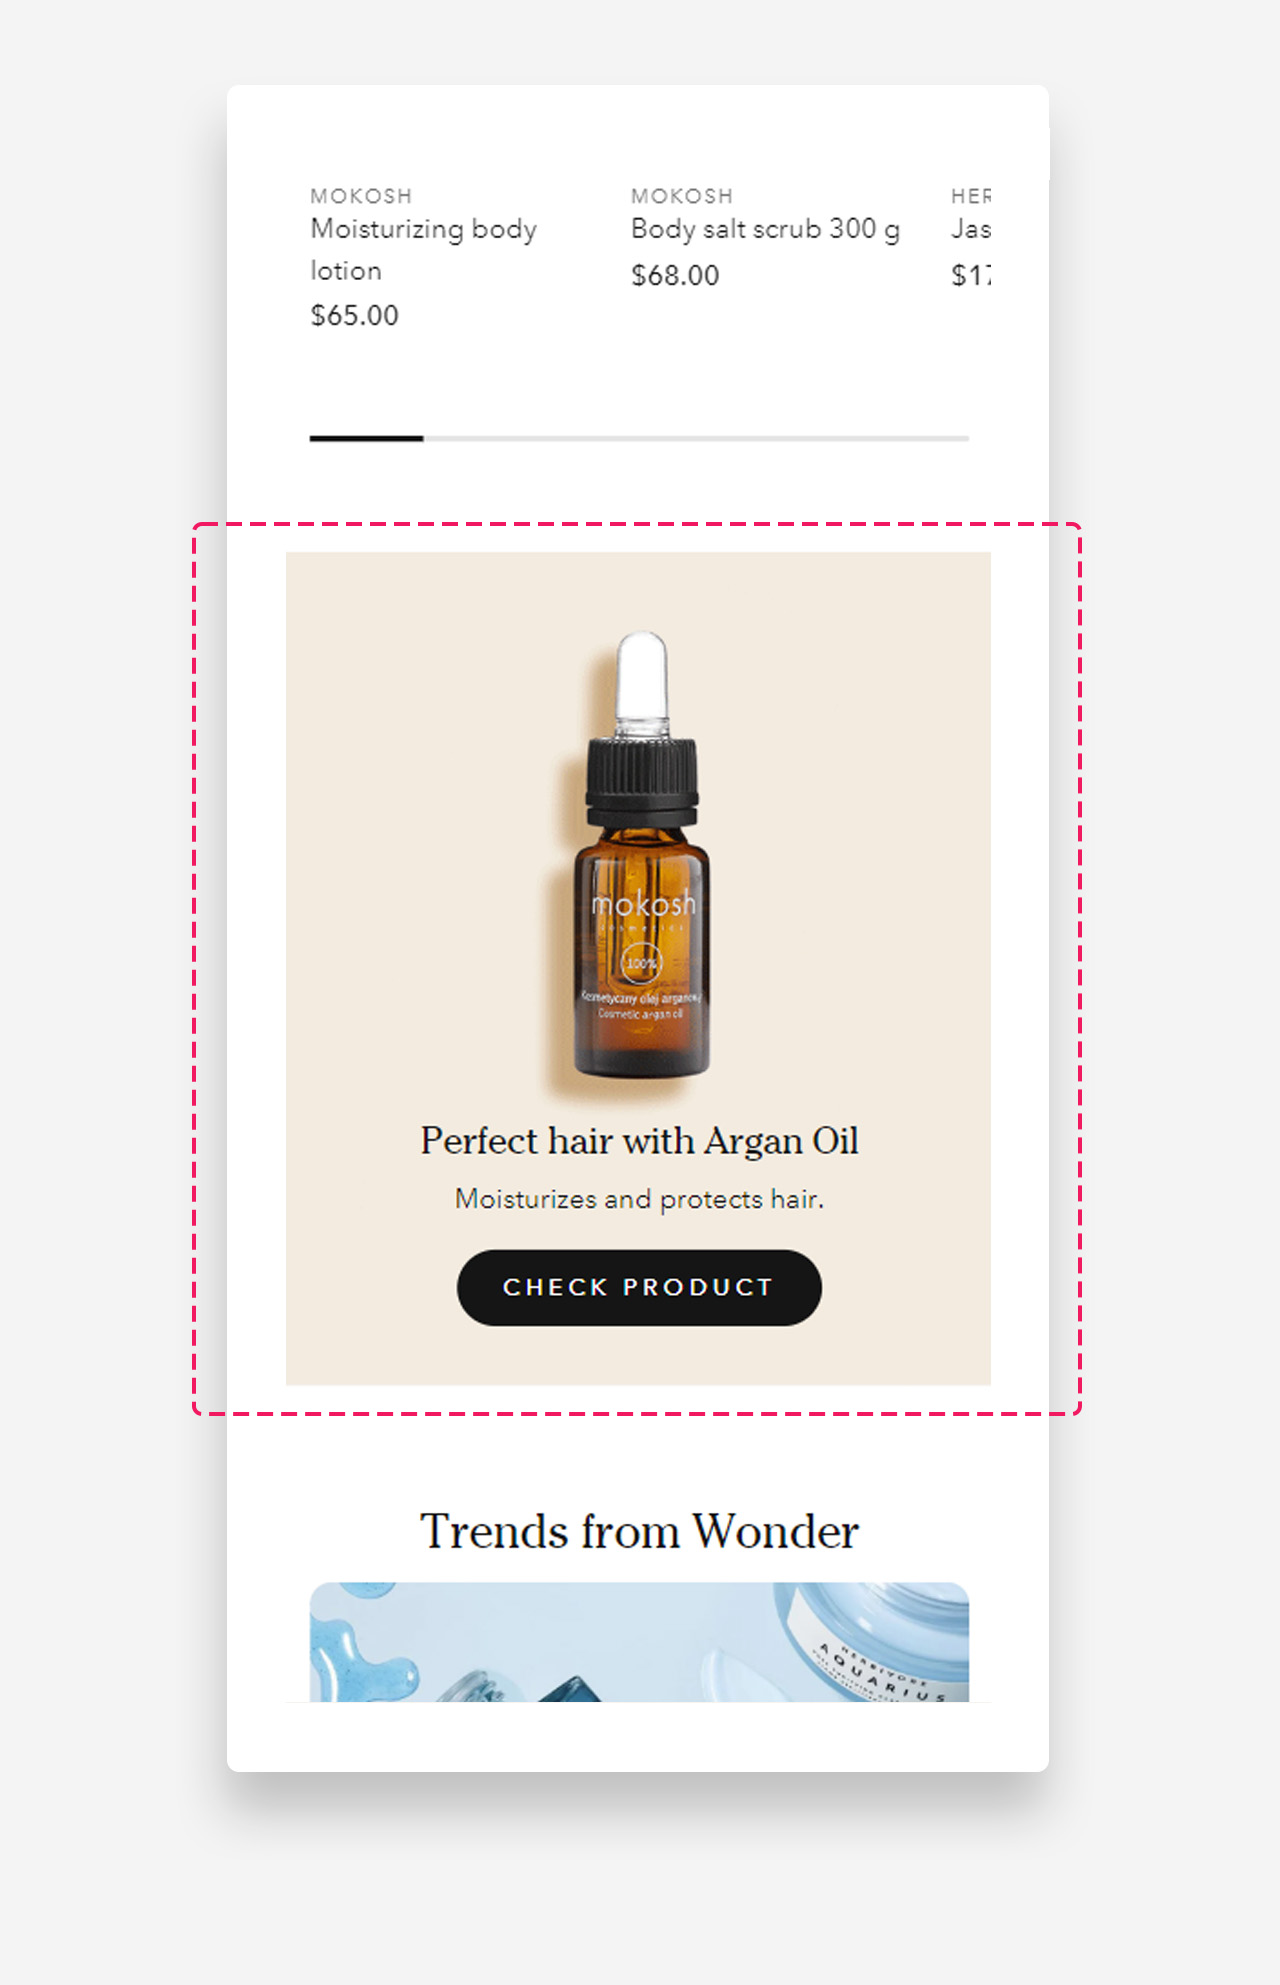The image size is (1280, 1985).
Task: Open the Body salt scrub 300 g product
Action: click(x=765, y=229)
